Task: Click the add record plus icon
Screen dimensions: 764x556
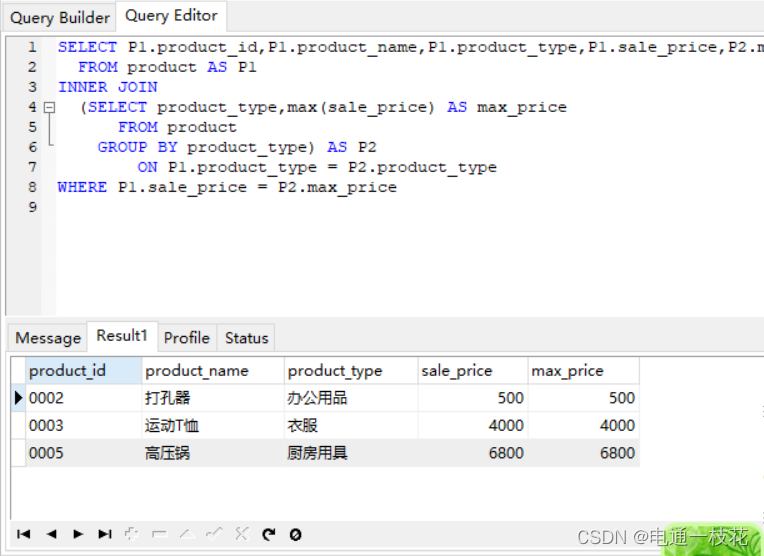Action: coord(132,534)
